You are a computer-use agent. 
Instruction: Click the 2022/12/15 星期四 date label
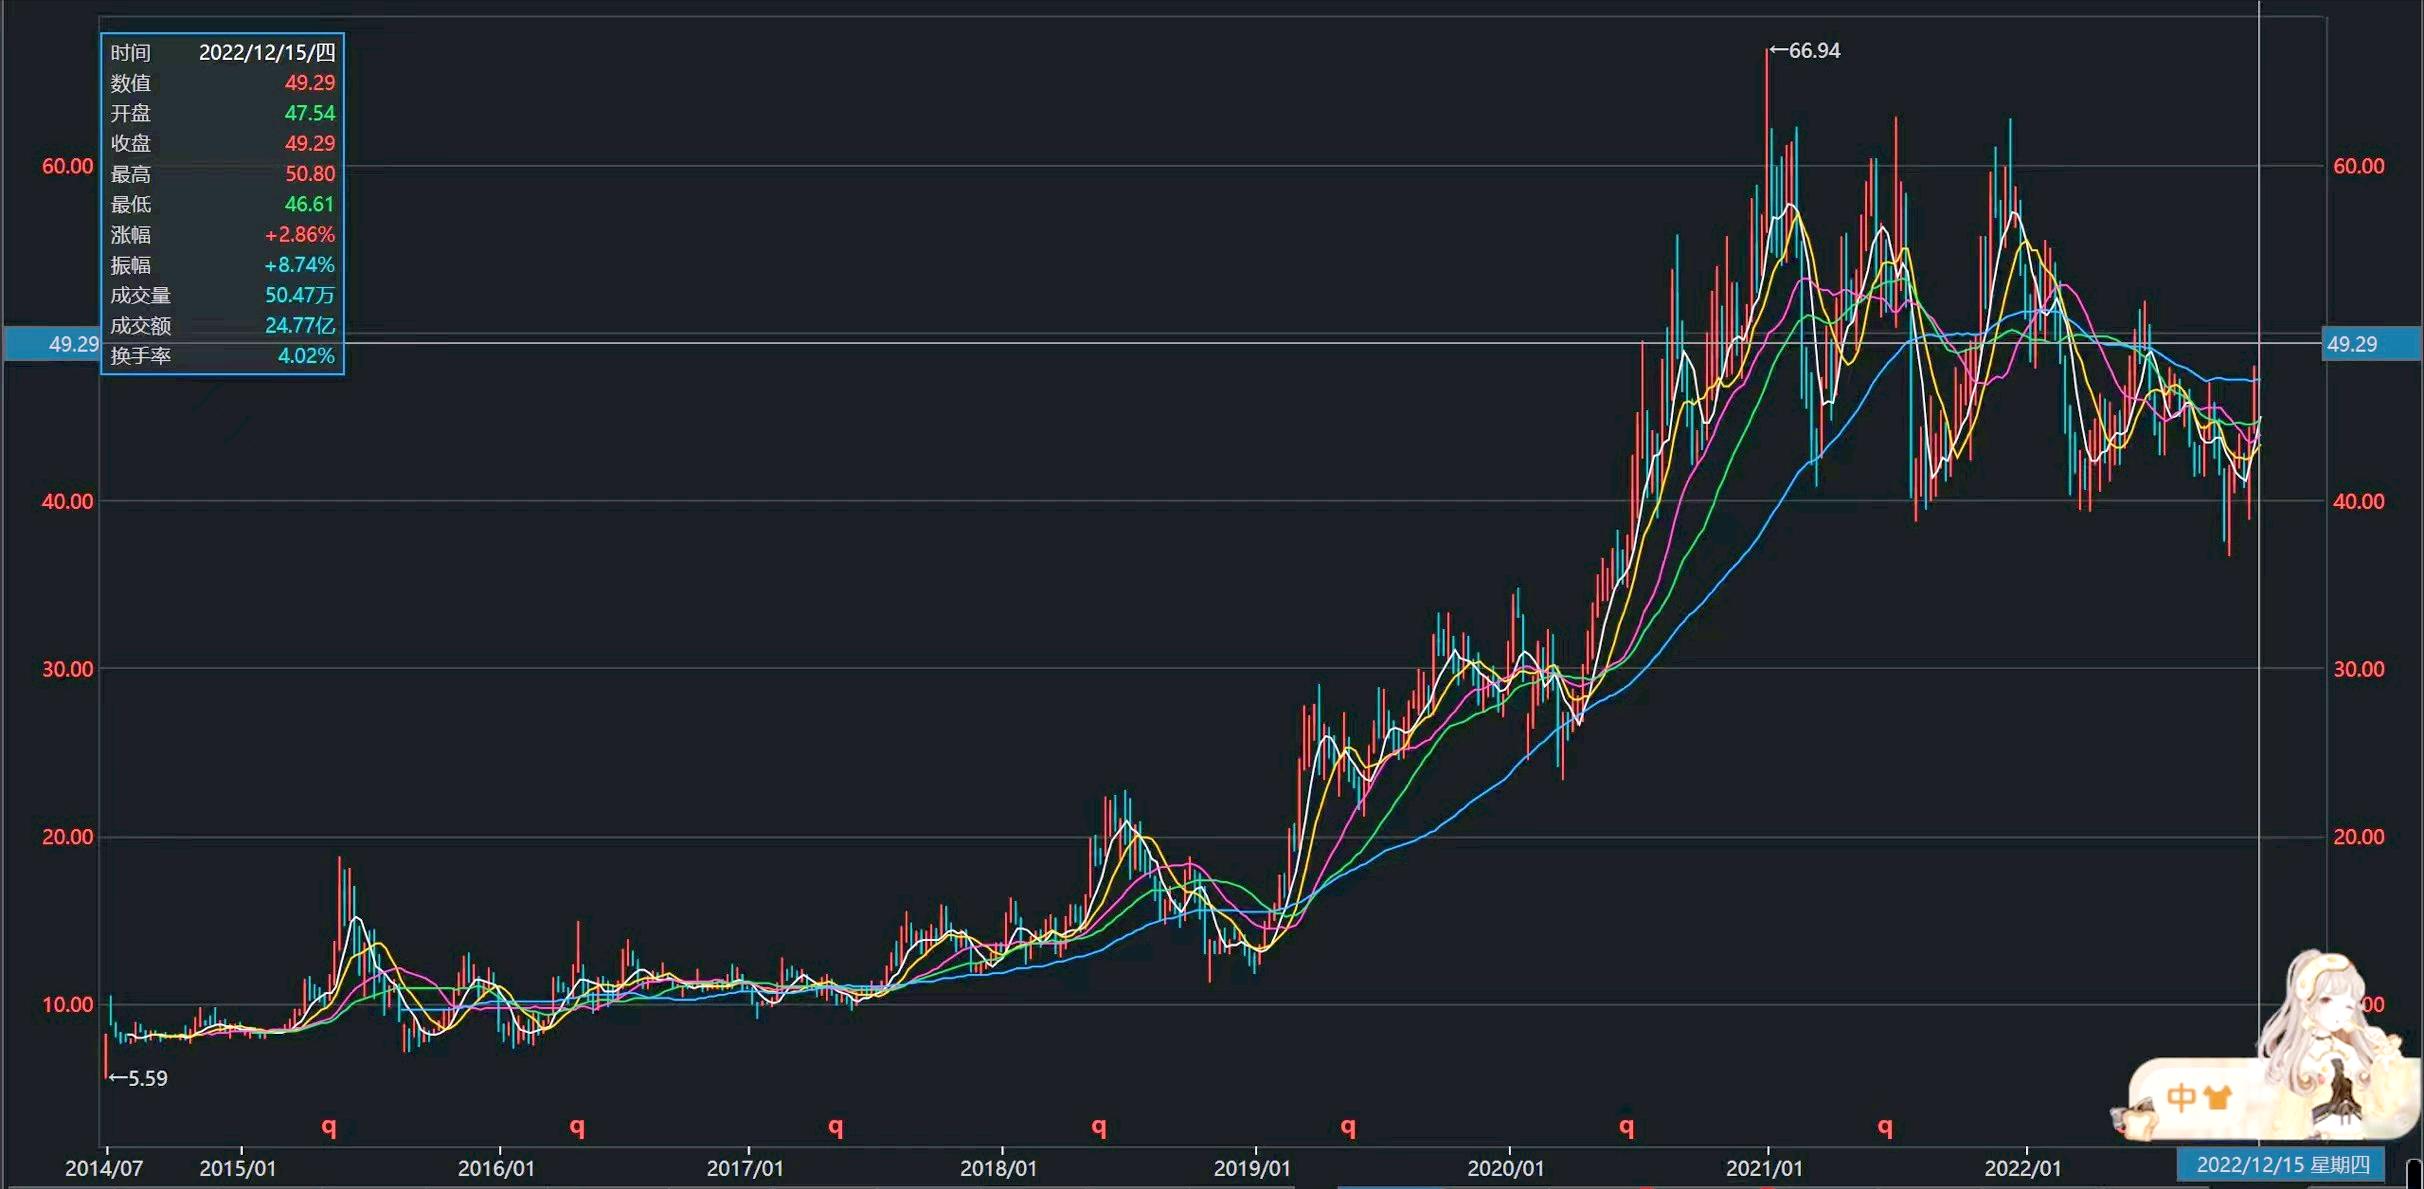(x=2282, y=1165)
